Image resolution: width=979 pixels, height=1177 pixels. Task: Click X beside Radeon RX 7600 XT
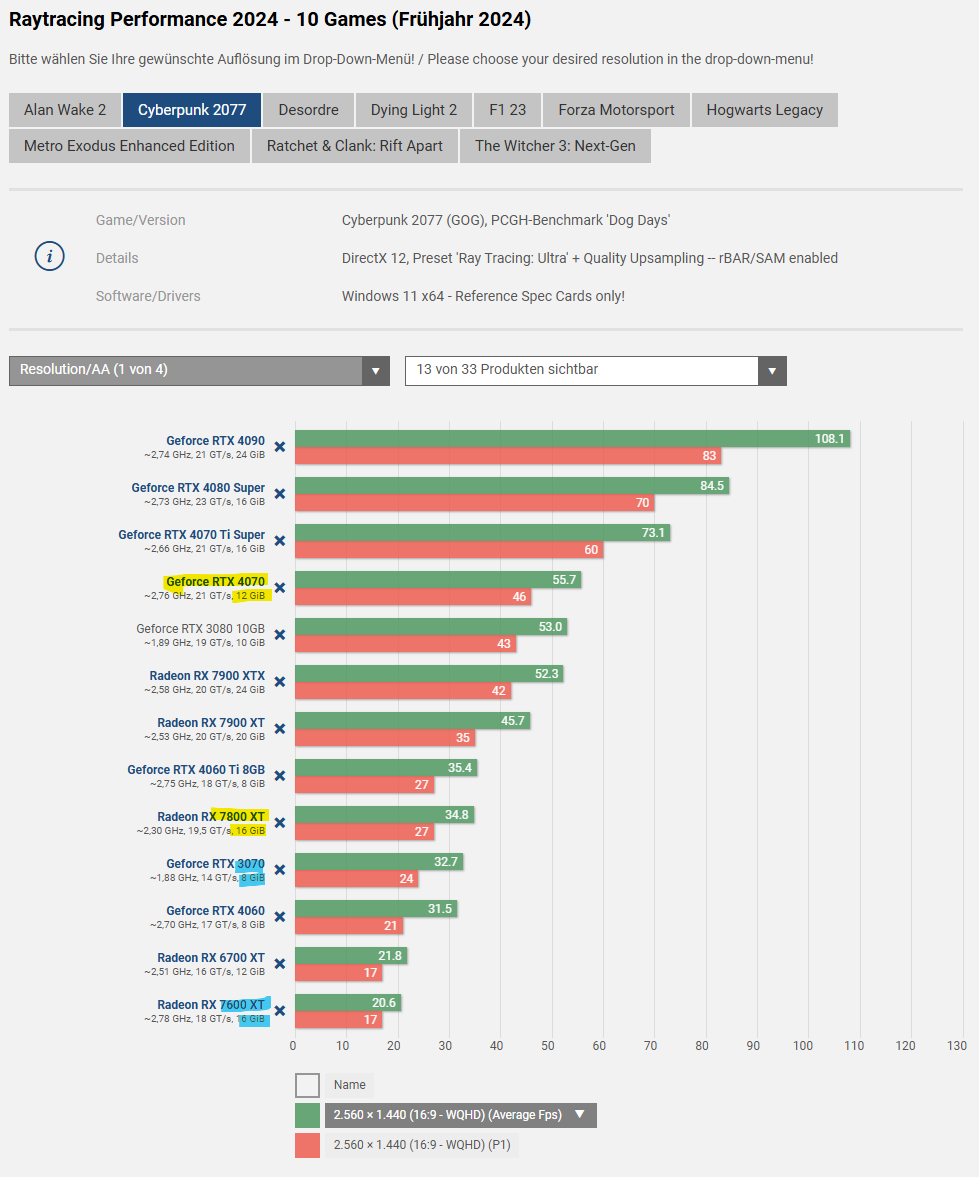[x=280, y=1011]
